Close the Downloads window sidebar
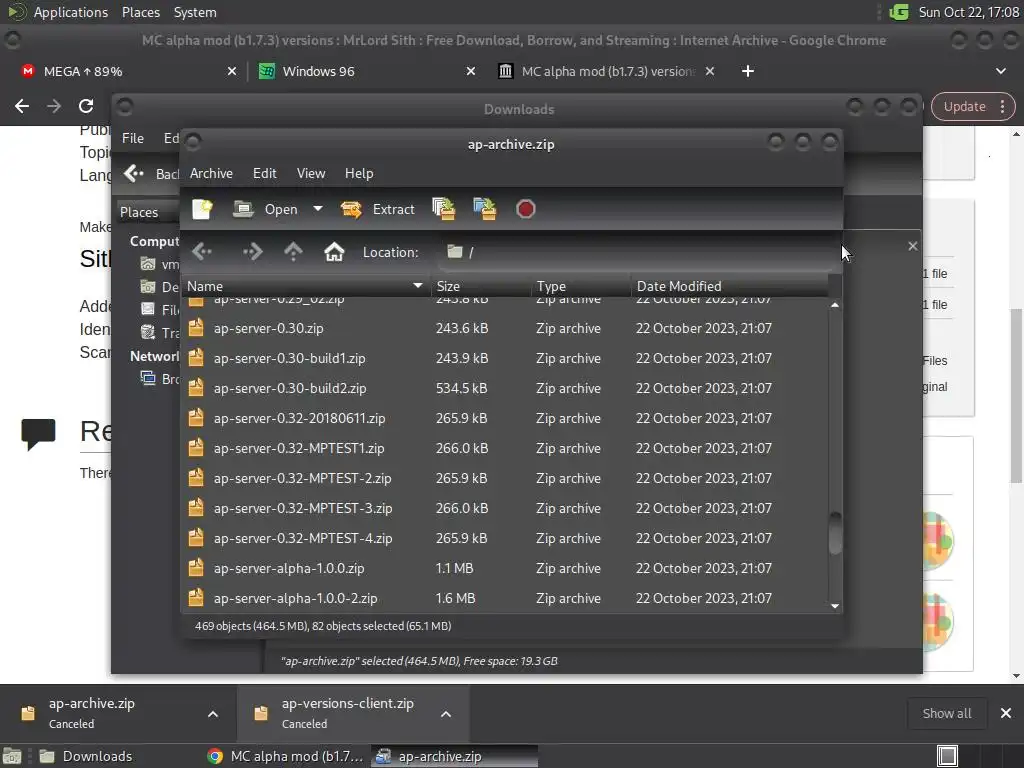Viewport: 1024px width, 768px height. pyautogui.click(x=913, y=246)
